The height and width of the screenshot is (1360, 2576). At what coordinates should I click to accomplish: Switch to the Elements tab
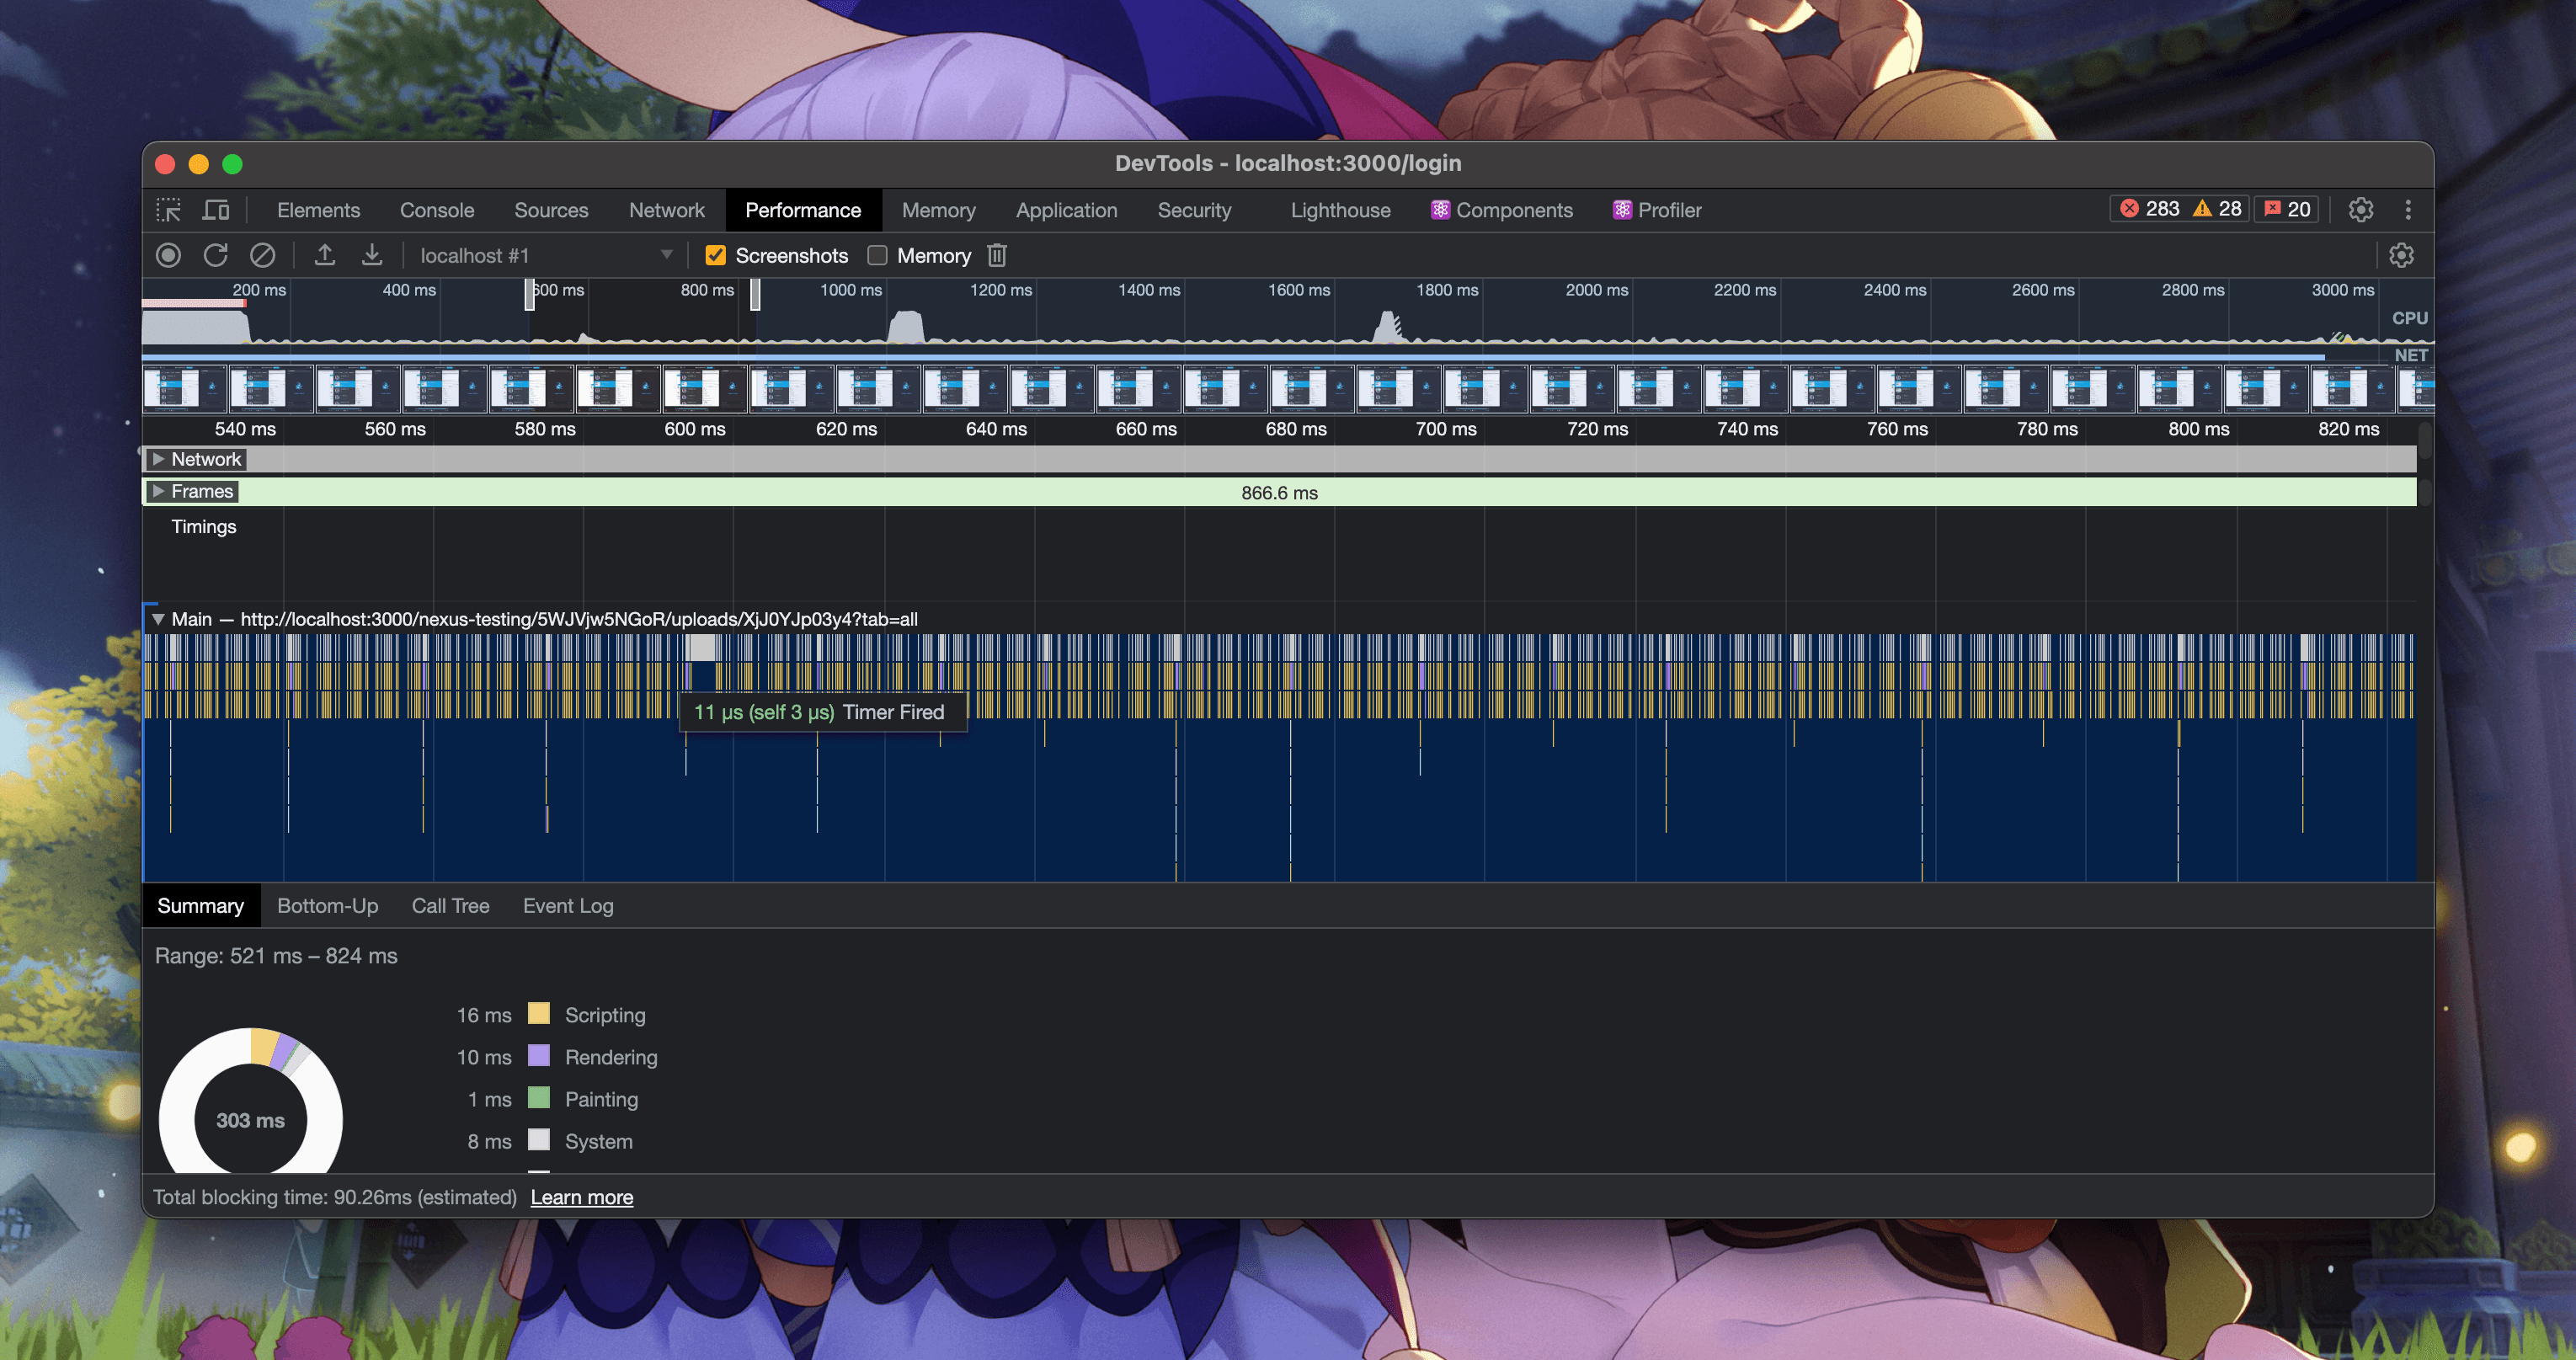click(318, 210)
